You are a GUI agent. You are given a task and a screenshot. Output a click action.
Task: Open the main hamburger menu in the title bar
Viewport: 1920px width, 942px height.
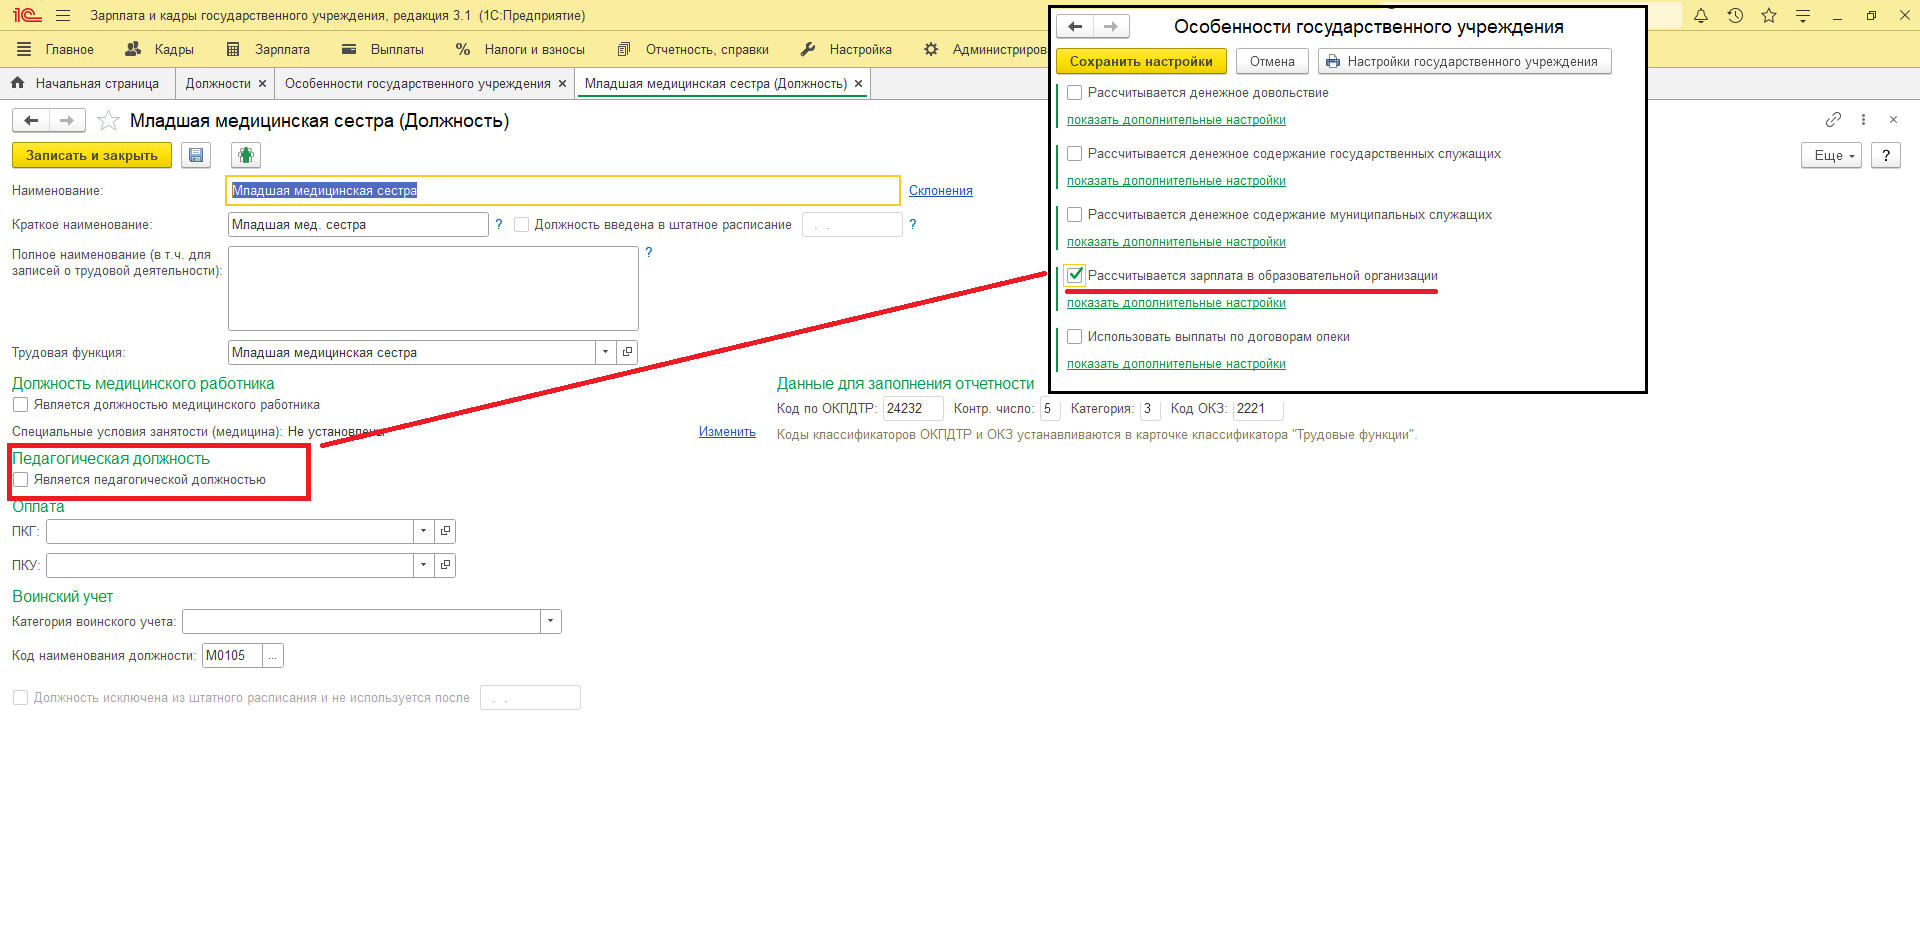(x=63, y=16)
